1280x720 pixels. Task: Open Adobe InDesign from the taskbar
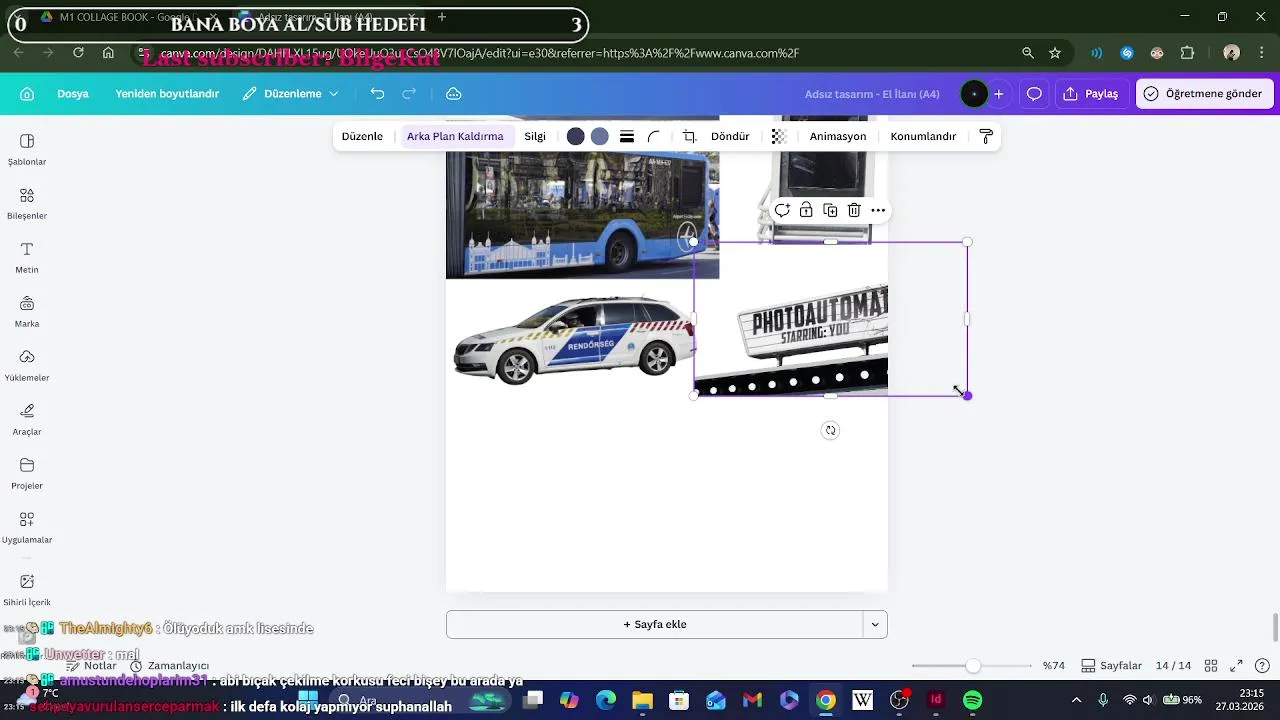coord(936,700)
